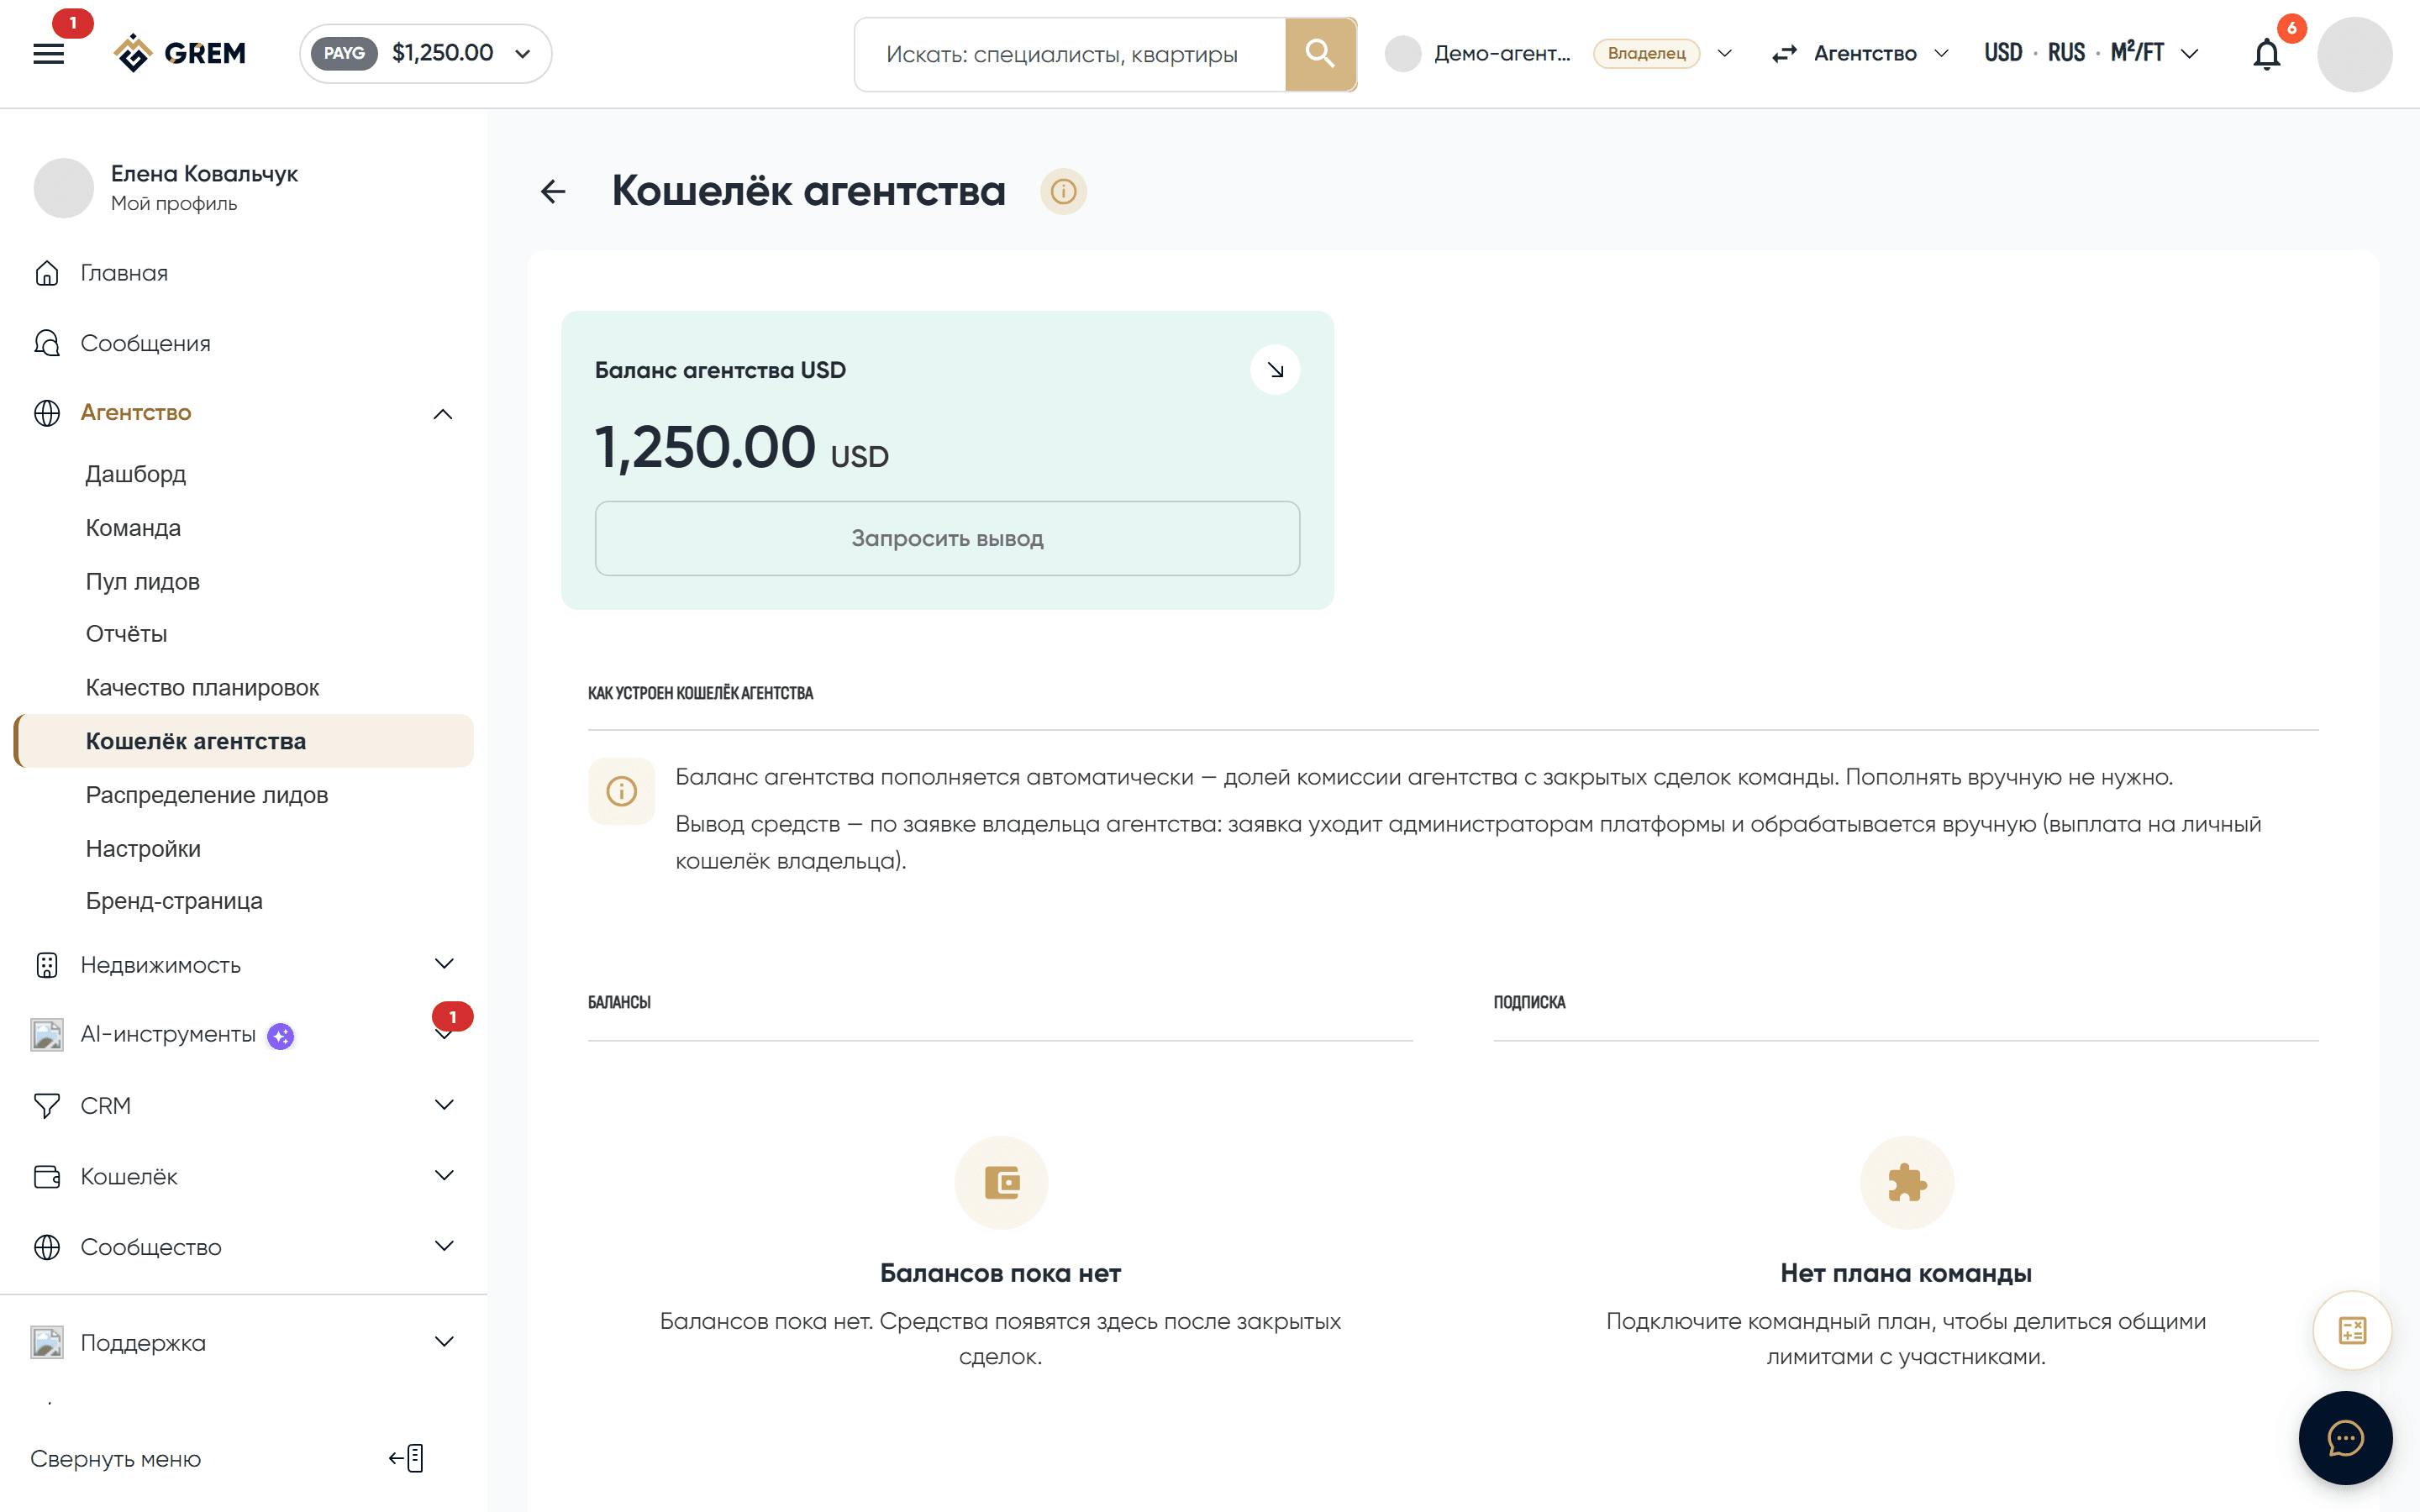Open the PAYG $1,250.00 balance dropdown
Viewport: 2420px width, 1512px height.
[x=426, y=54]
